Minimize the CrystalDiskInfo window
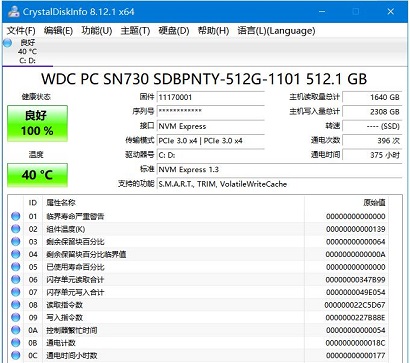The width and height of the screenshot is (410, 363). tap(322, 12)
